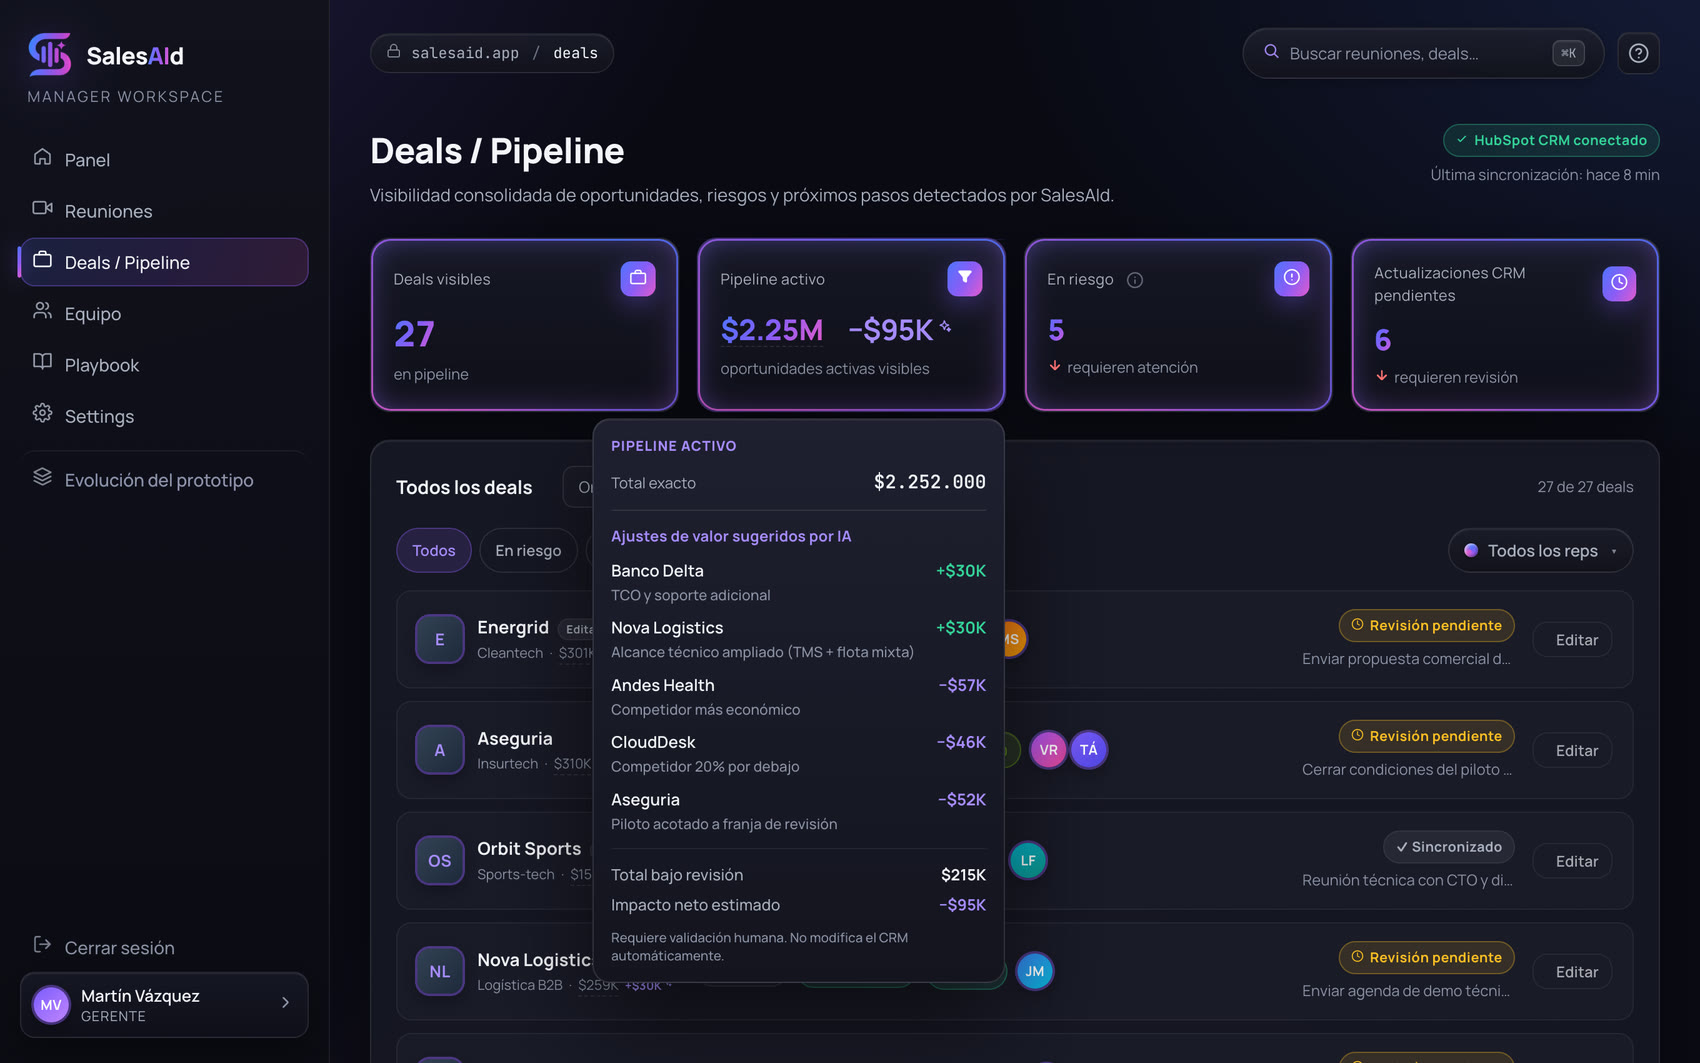
Task: Click the ⌘K shortcut badge
Action: pyautogui.click(x=1568, y=53)
